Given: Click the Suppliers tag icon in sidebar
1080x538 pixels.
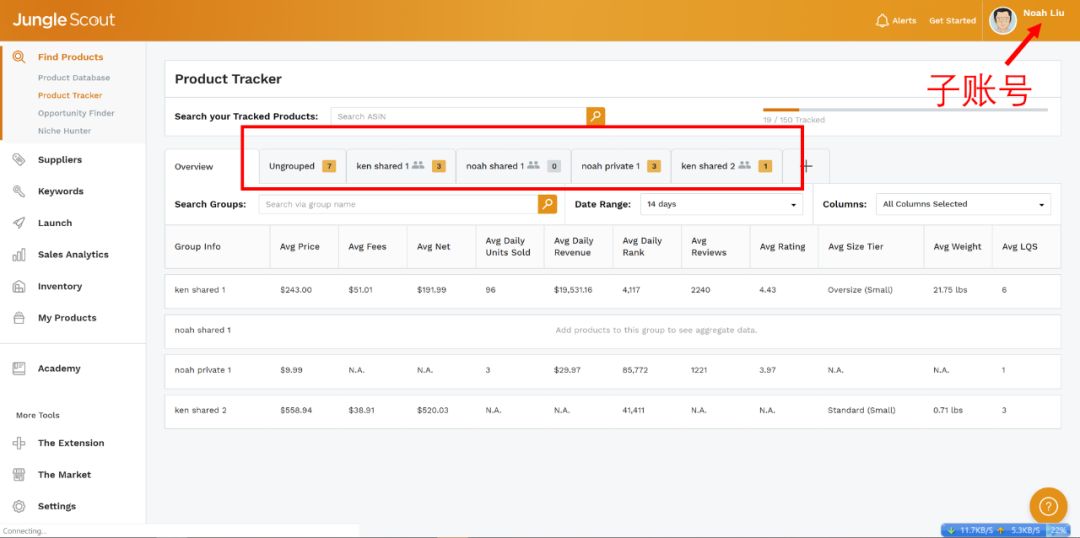Looking at the screenshot, I should coord(19,160).
